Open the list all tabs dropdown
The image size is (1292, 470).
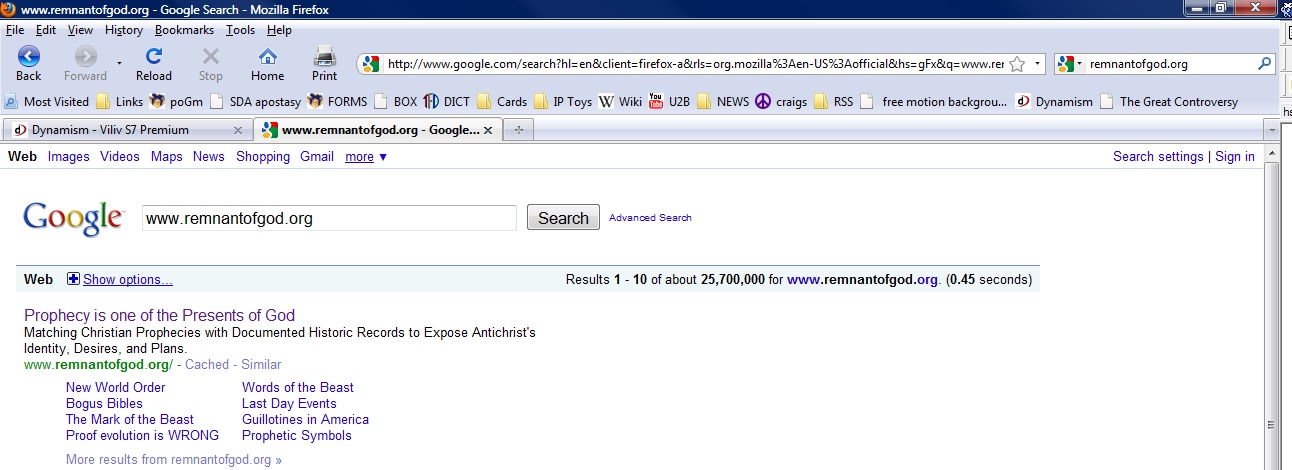coord(1271,130)
